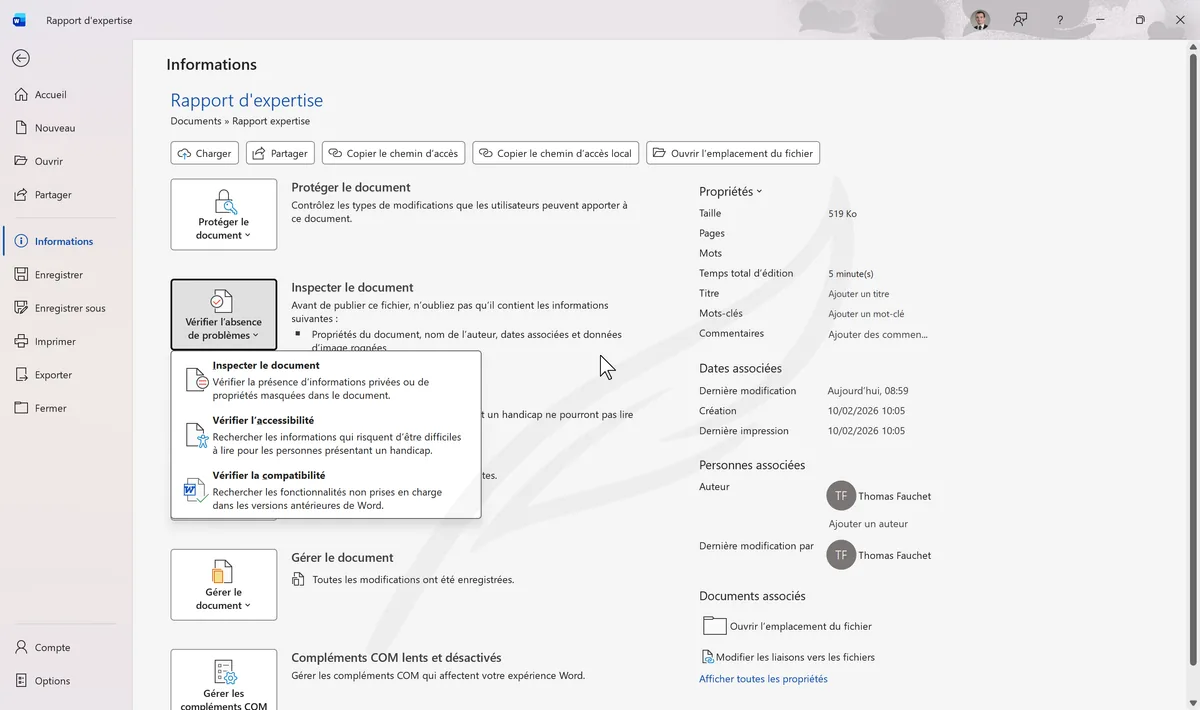Click the Vérifier la compatibilité Word icon

tap(196, 490)
